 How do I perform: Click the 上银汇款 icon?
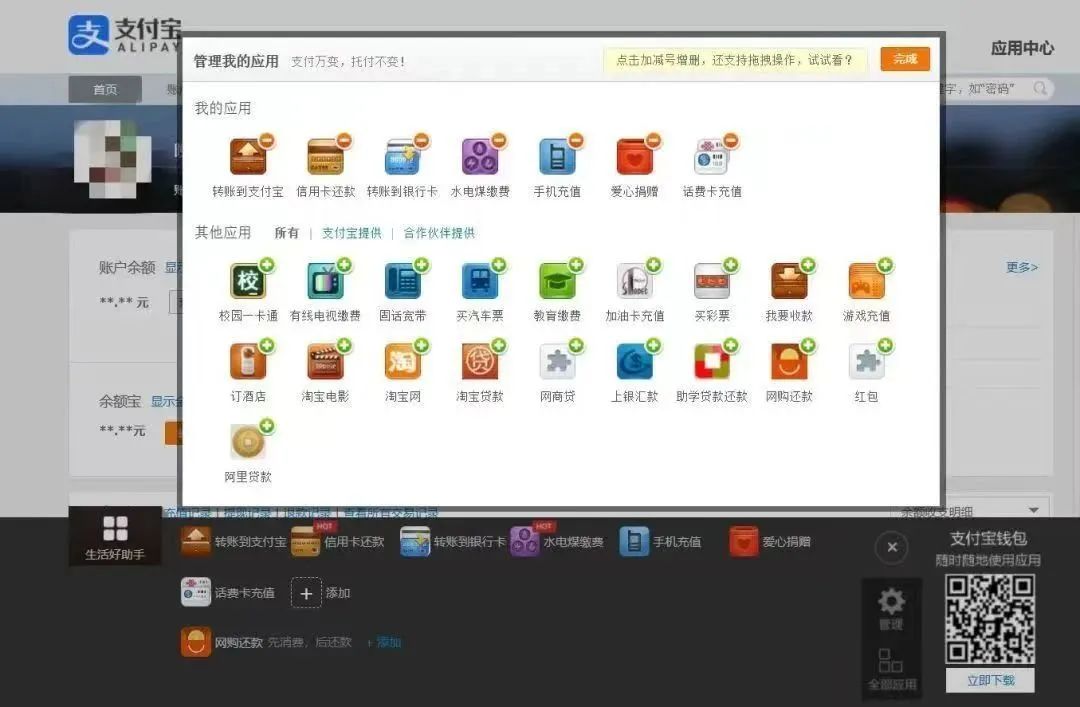[634, 362]
